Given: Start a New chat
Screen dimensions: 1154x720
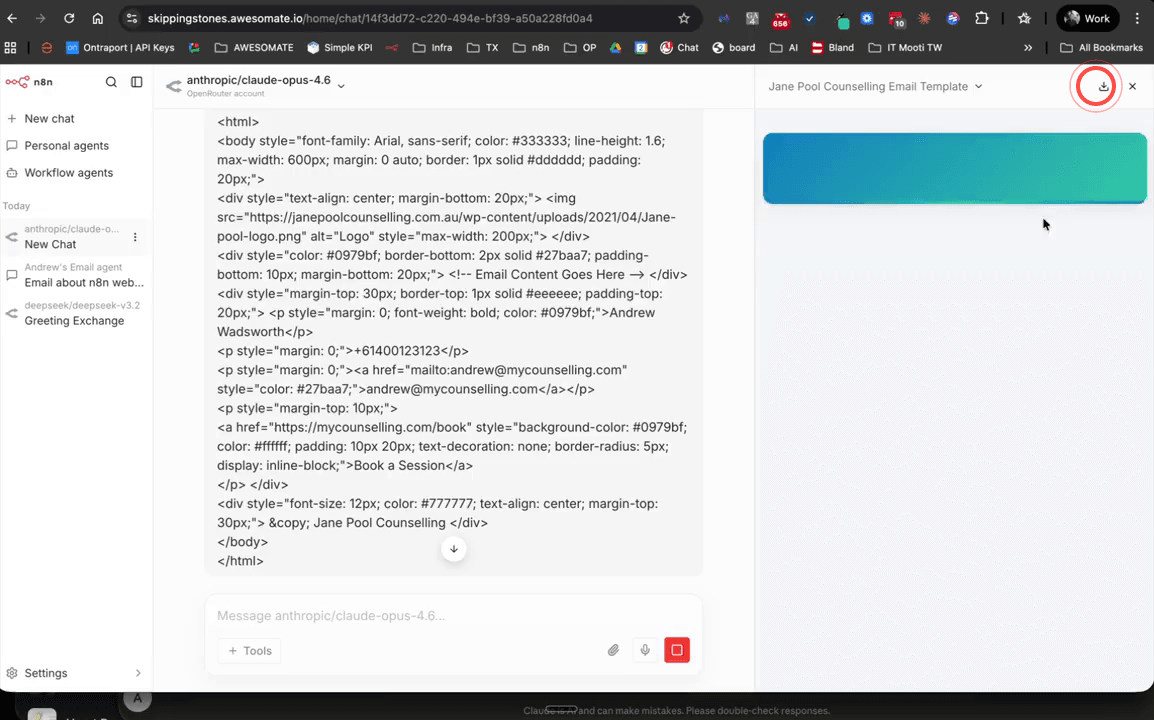Looking at the screenshot, I should [50, 118].
